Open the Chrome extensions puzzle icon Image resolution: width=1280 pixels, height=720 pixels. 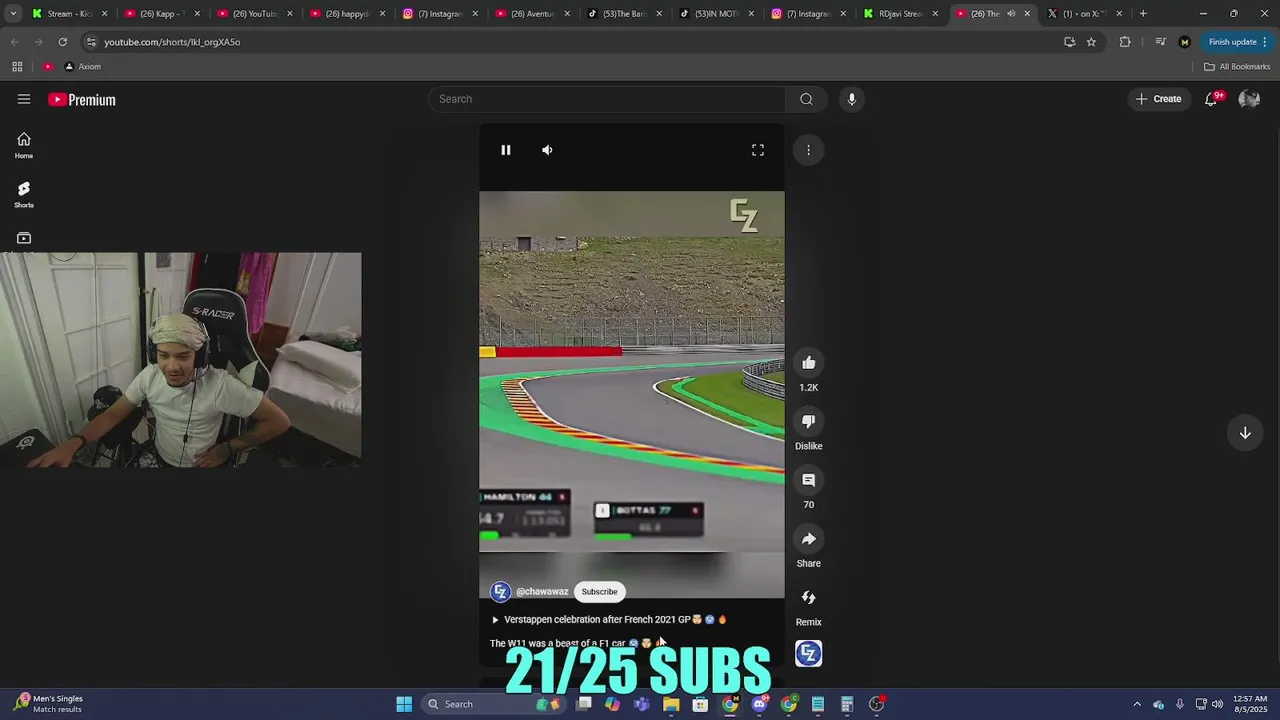pos(1125,42)
